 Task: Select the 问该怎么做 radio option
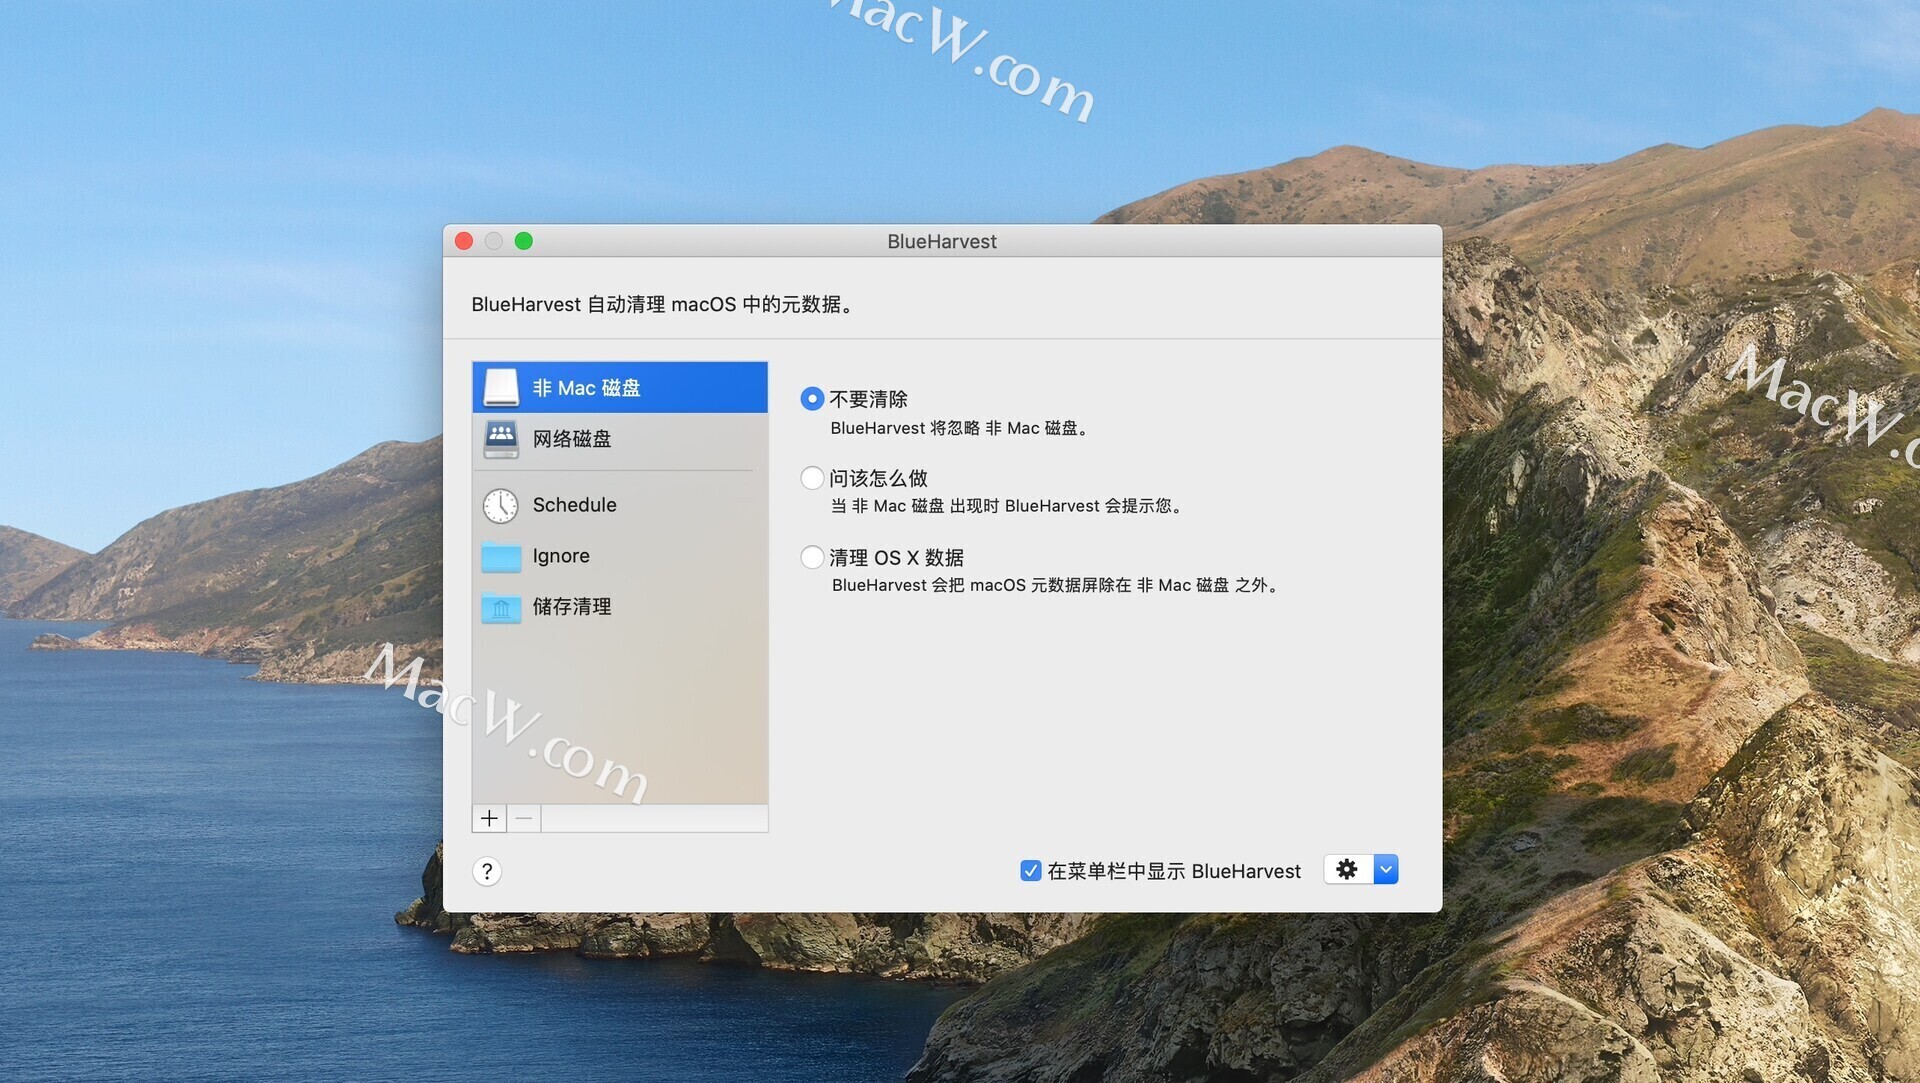(812, 478)
